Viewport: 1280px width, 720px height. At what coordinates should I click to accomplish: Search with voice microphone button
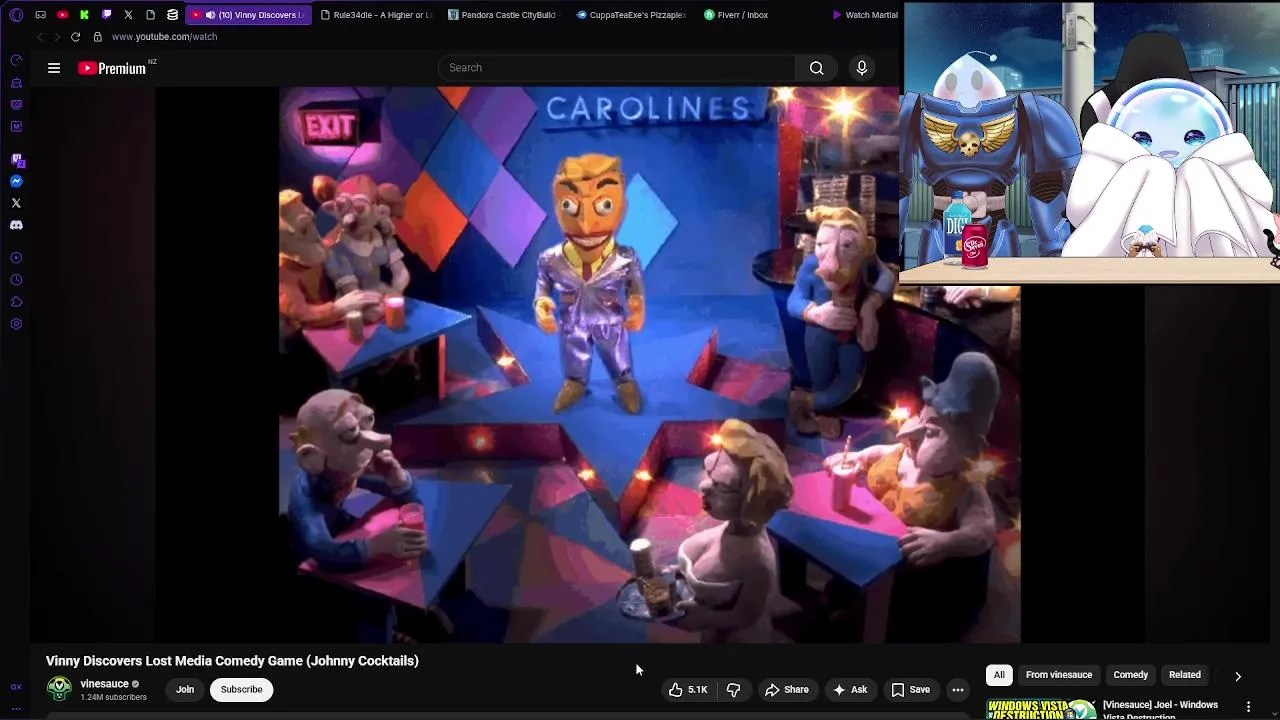862,68
